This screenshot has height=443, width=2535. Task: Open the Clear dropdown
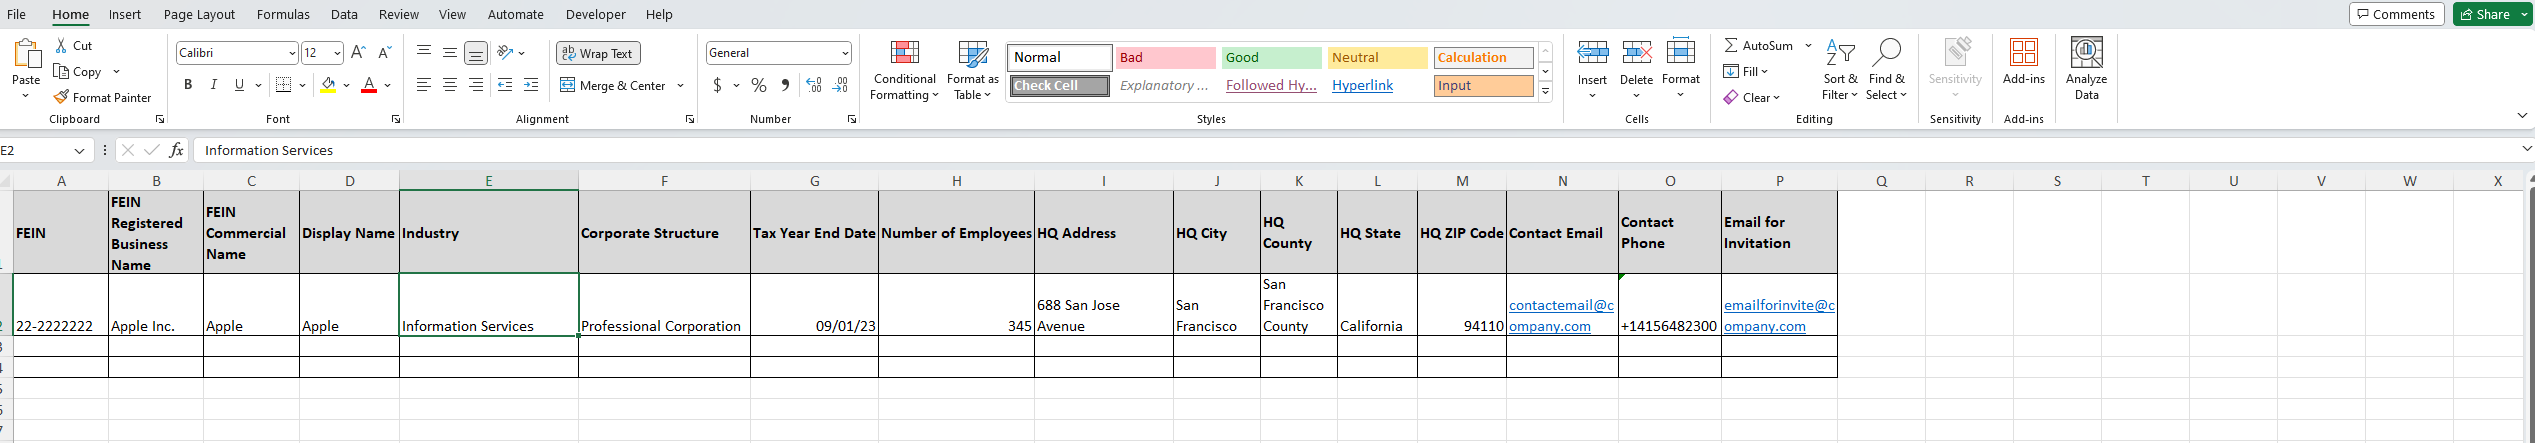pos(1752,97)
